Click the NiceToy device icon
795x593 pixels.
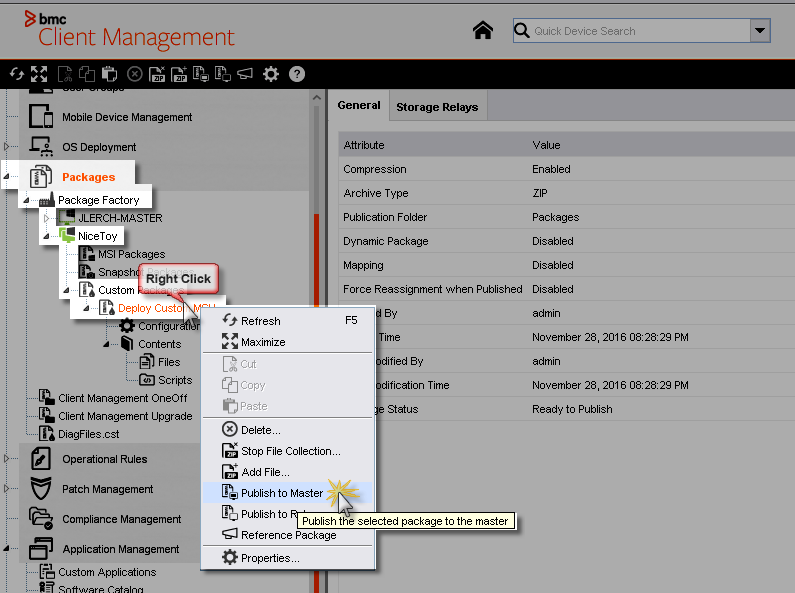[67, 235]
